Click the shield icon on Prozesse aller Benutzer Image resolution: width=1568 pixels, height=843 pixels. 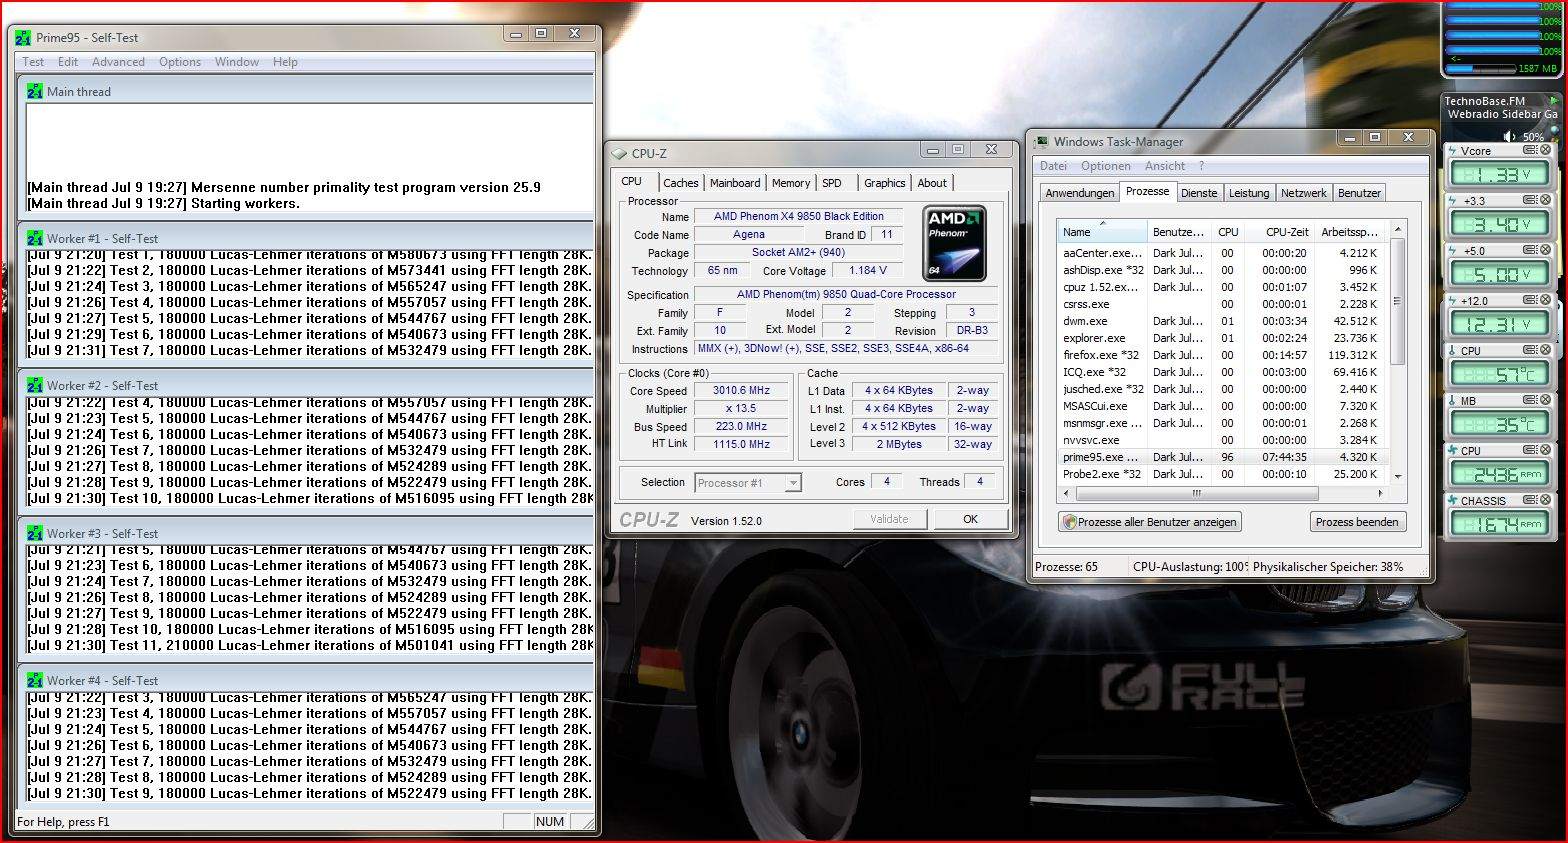click(x=1070, y=522)
